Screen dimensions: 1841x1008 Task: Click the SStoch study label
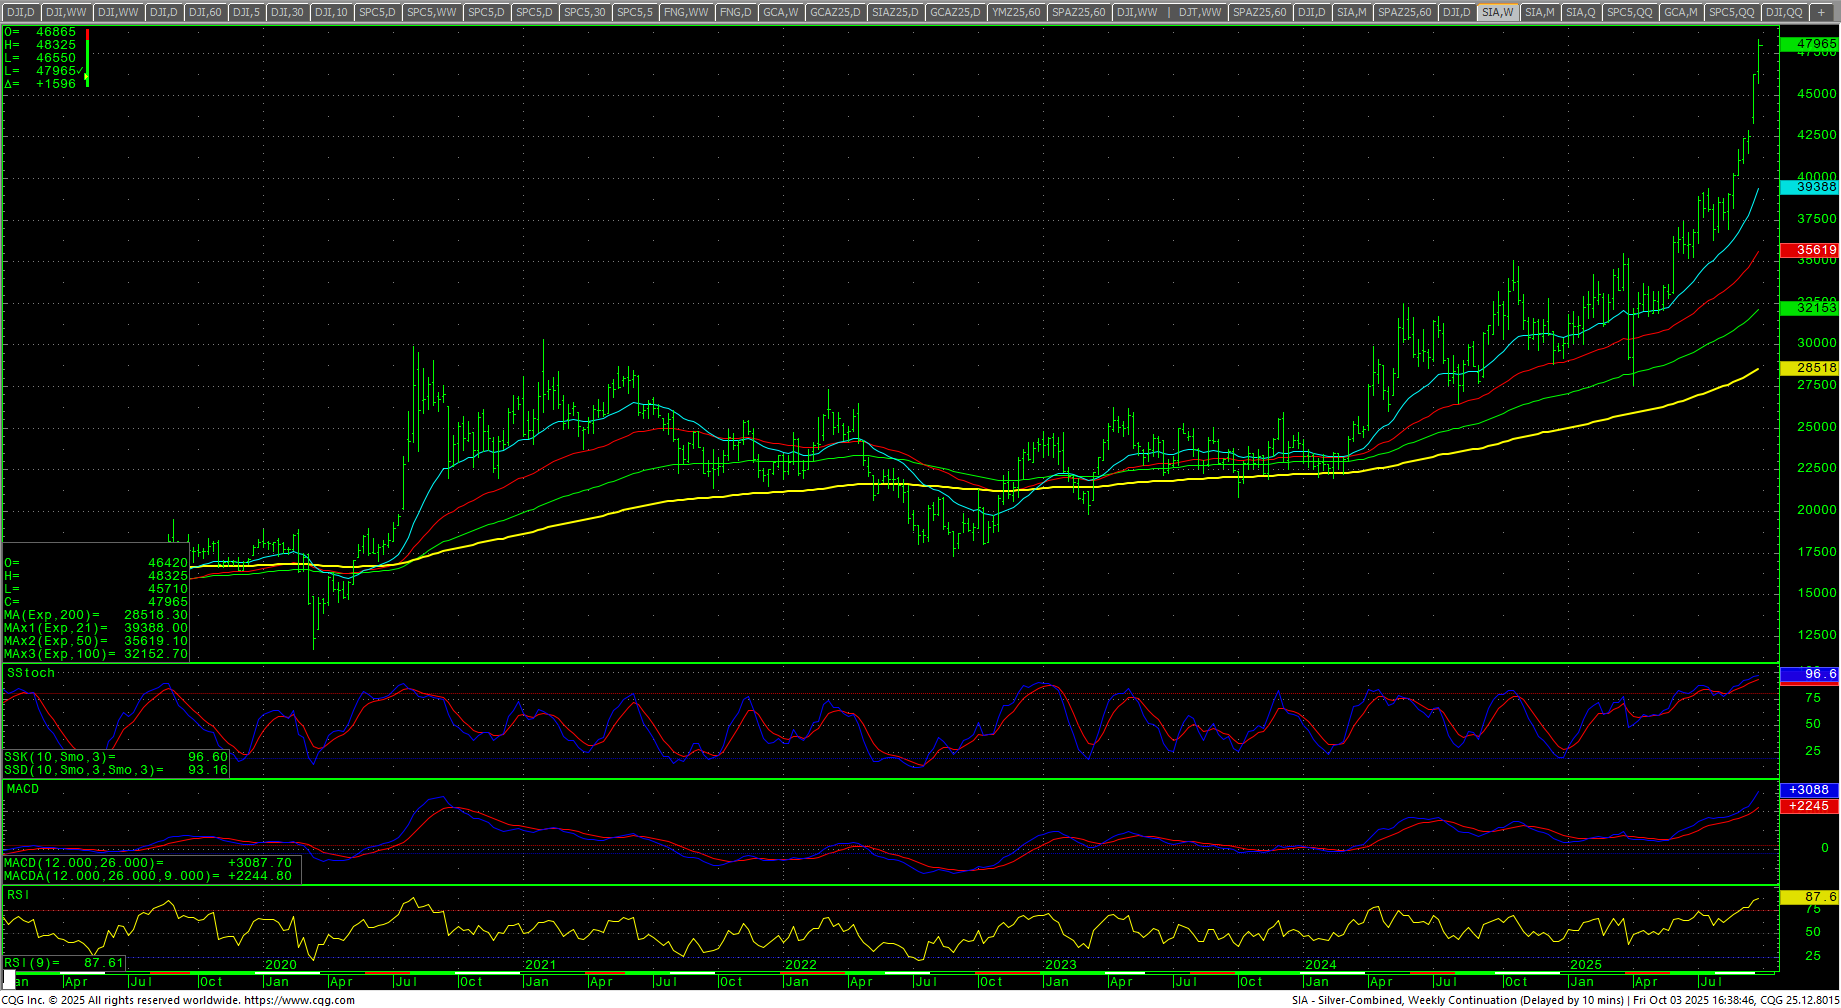(x=31, y=673)
